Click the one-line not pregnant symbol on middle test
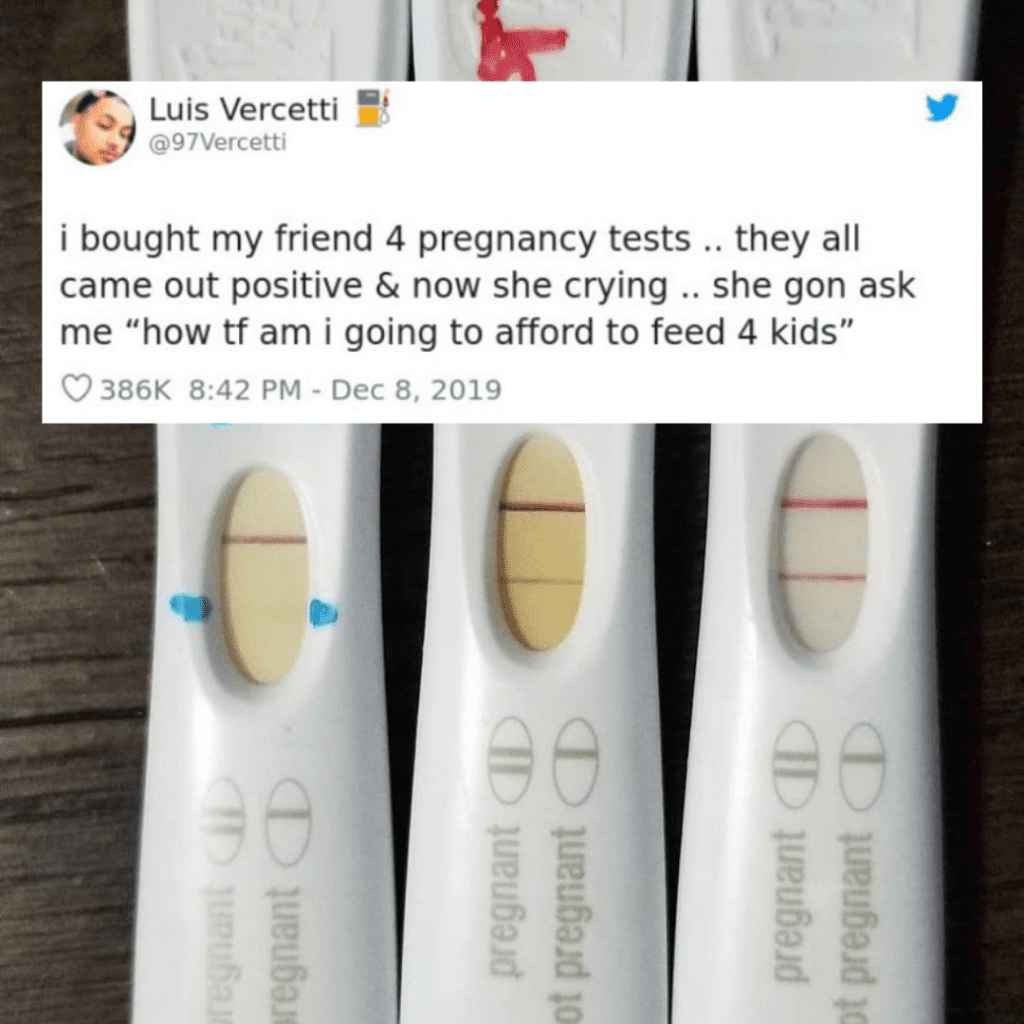The width and height of the screenshot is (1024, 1024). click(576, 761)
